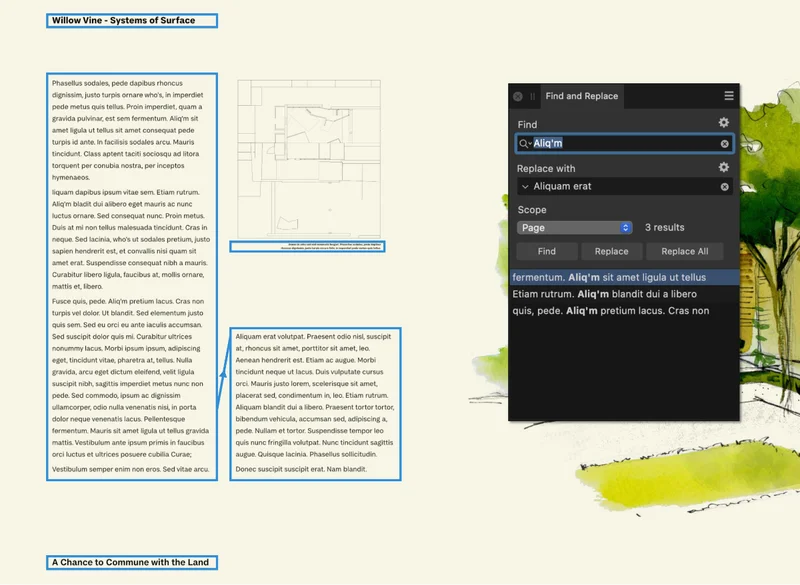Click the search magnifier history dropdown
This screenshot has width=800, height=585.
pyautogui.click(x=524, y=144)
